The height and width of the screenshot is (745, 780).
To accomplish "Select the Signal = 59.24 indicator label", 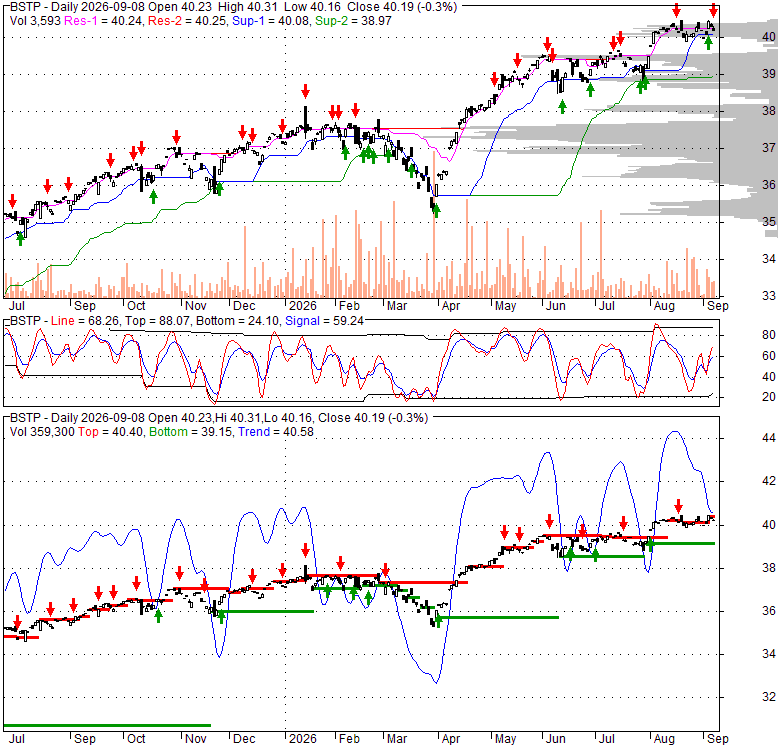I will (324, 321).
